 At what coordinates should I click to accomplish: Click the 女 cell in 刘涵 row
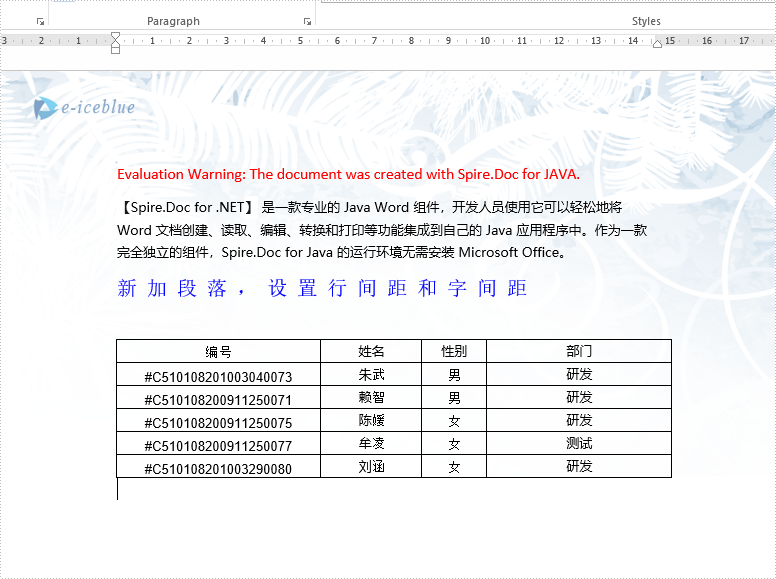[x=454, y=467]
